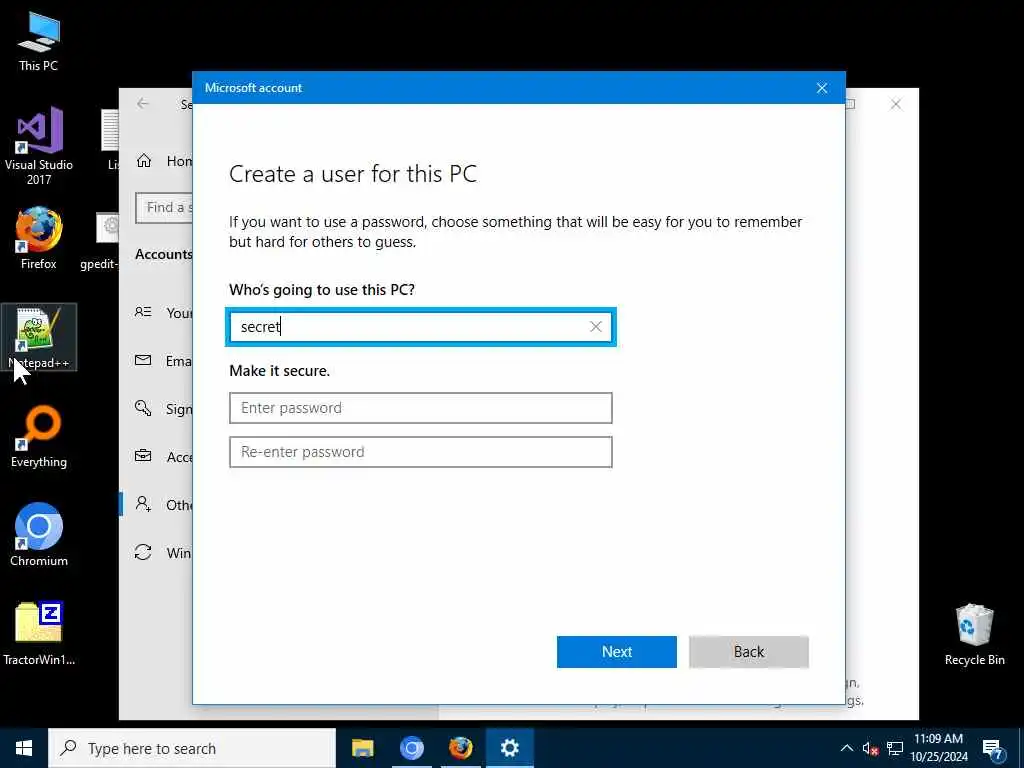Viewport: 1024px width, 768px height.
Task: Open This PC desktop icon
Action: pyautogui.click(x=39, y=40)
